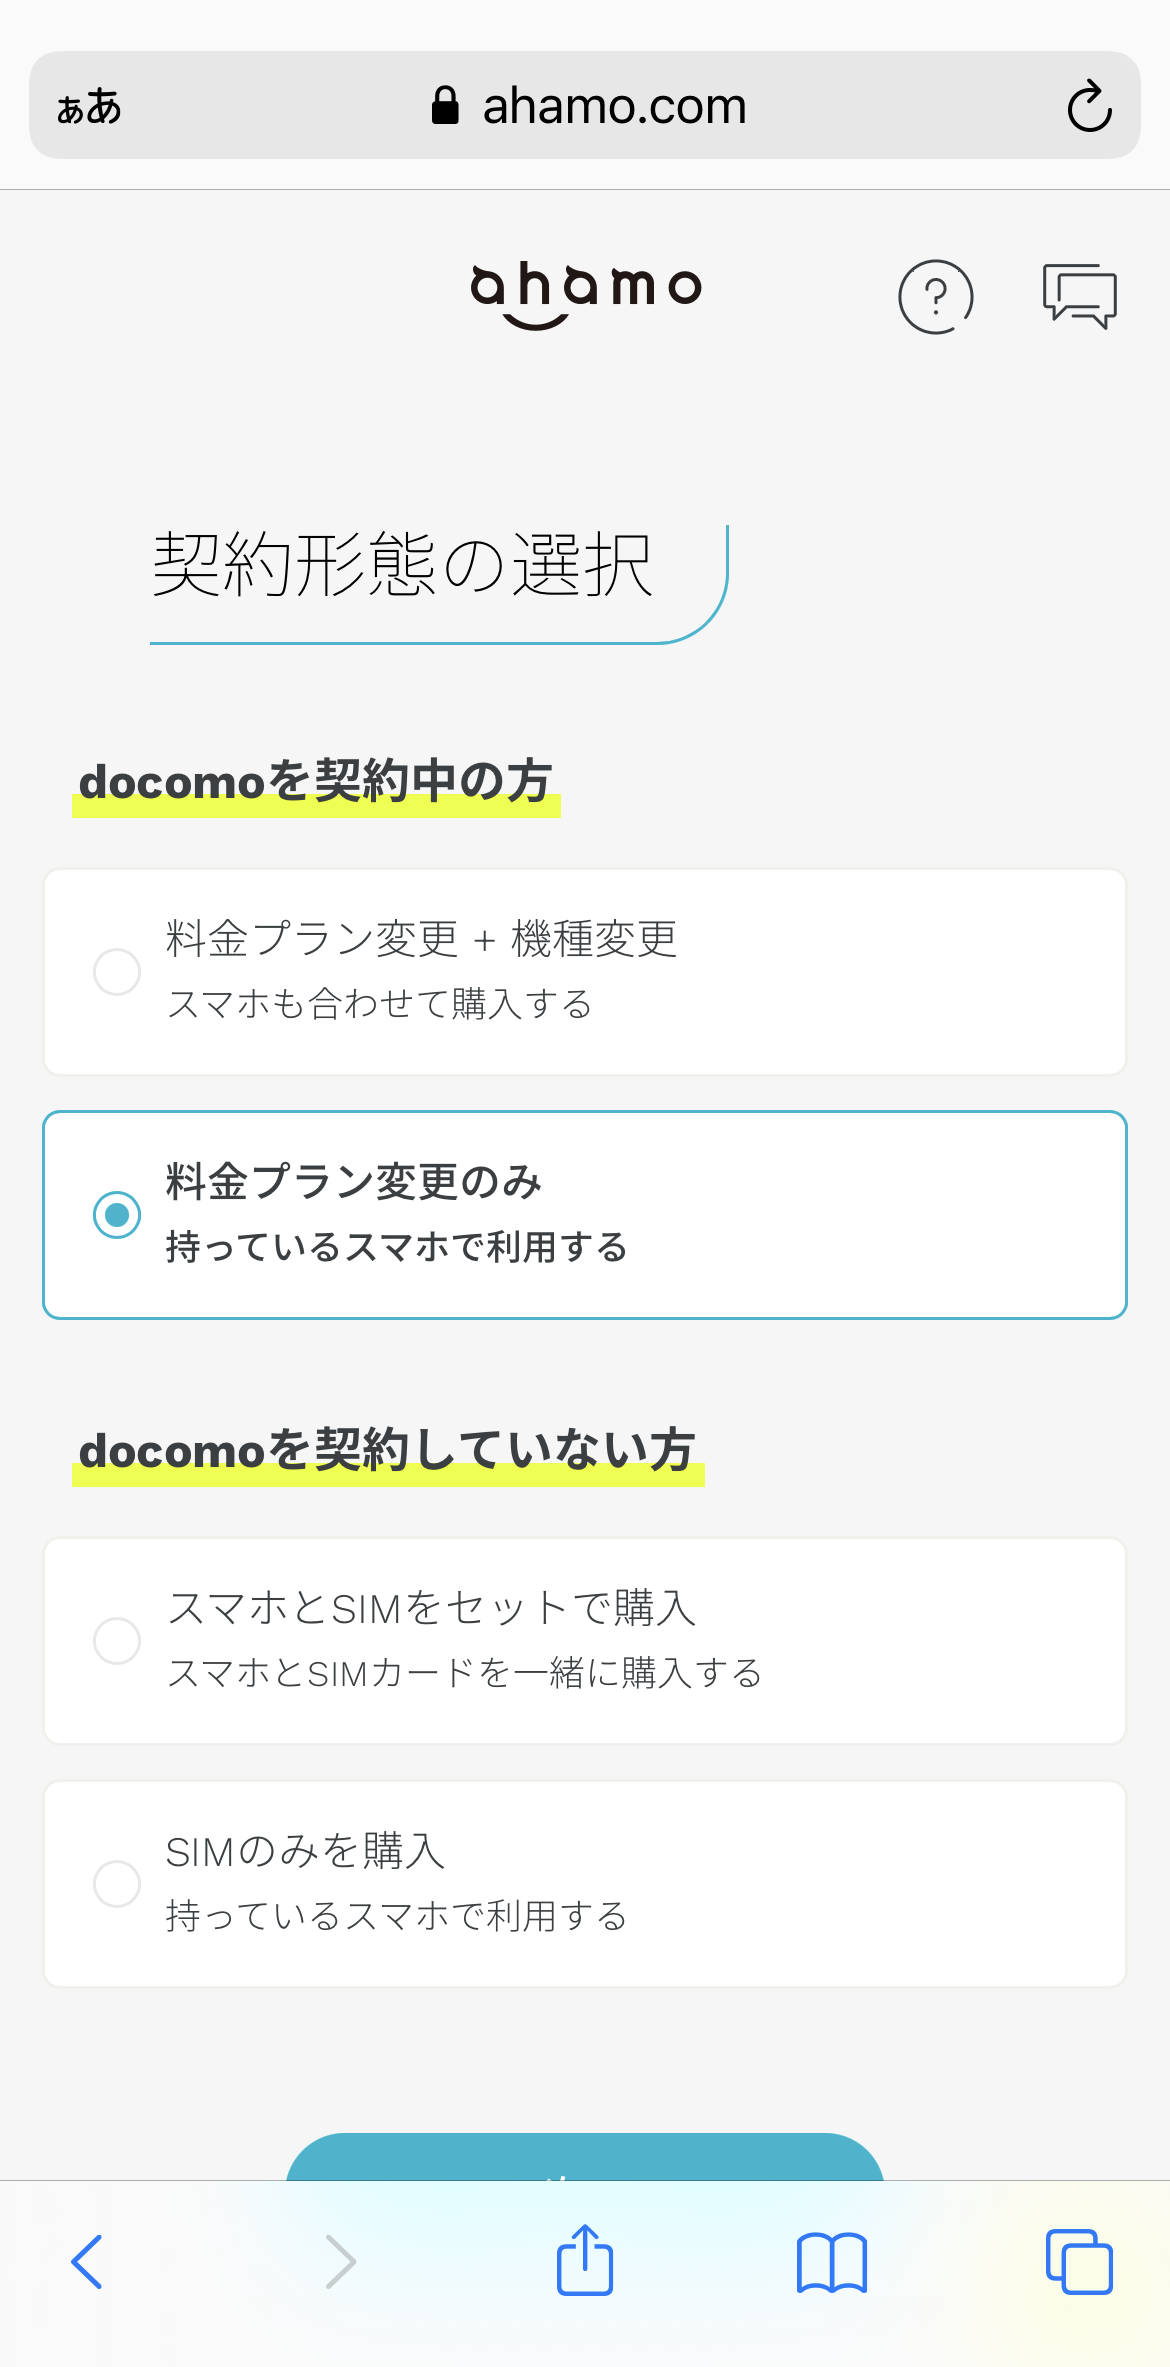This screenshot has width=1170, height=2367.
Task: Select 料金プラン変更 + 機種変更 radio button
Action: point(117,972)
